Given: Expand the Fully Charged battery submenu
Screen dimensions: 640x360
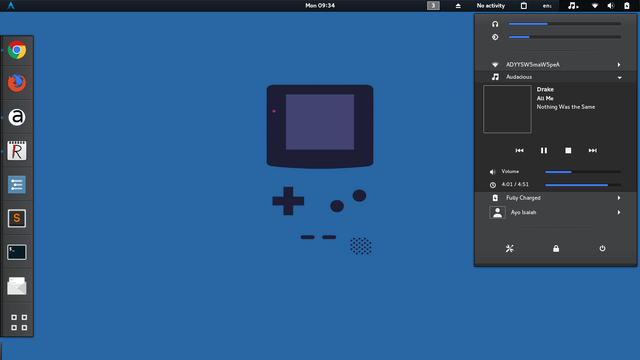Looking at the screenshot, I should 556,198.
